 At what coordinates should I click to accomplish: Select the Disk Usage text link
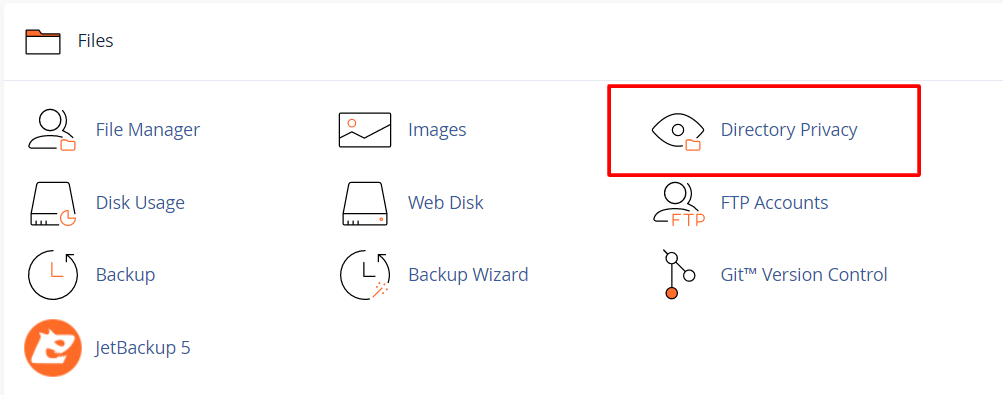140,203
